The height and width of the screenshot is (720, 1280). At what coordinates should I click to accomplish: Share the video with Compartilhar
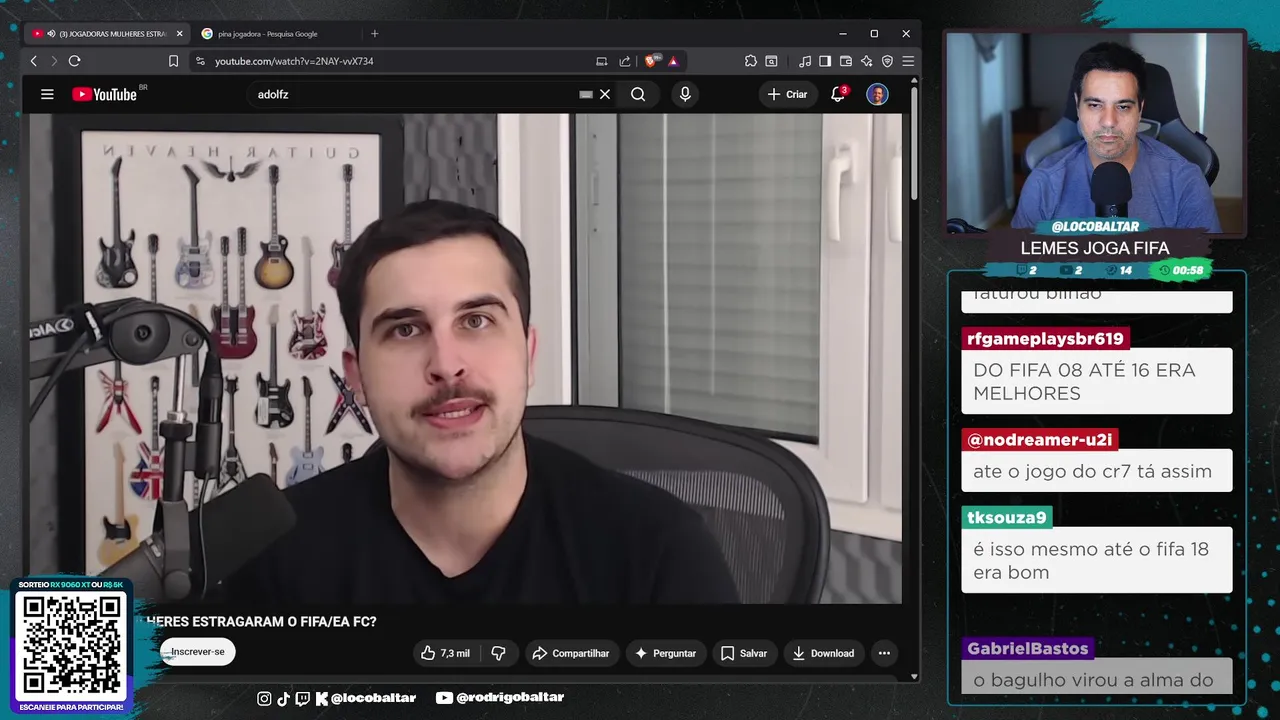click(571, 653)
